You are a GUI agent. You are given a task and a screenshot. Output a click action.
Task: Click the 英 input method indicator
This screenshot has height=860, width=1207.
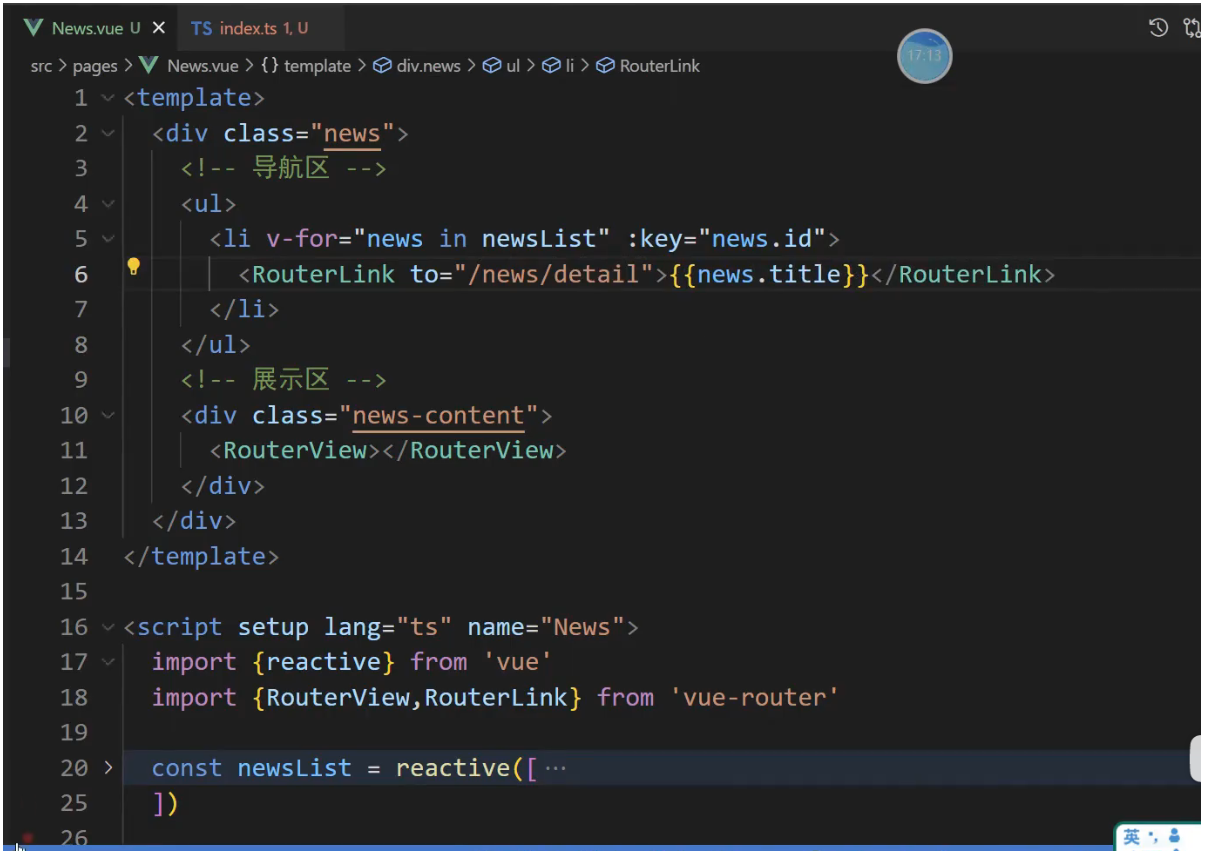point(1131,837)
